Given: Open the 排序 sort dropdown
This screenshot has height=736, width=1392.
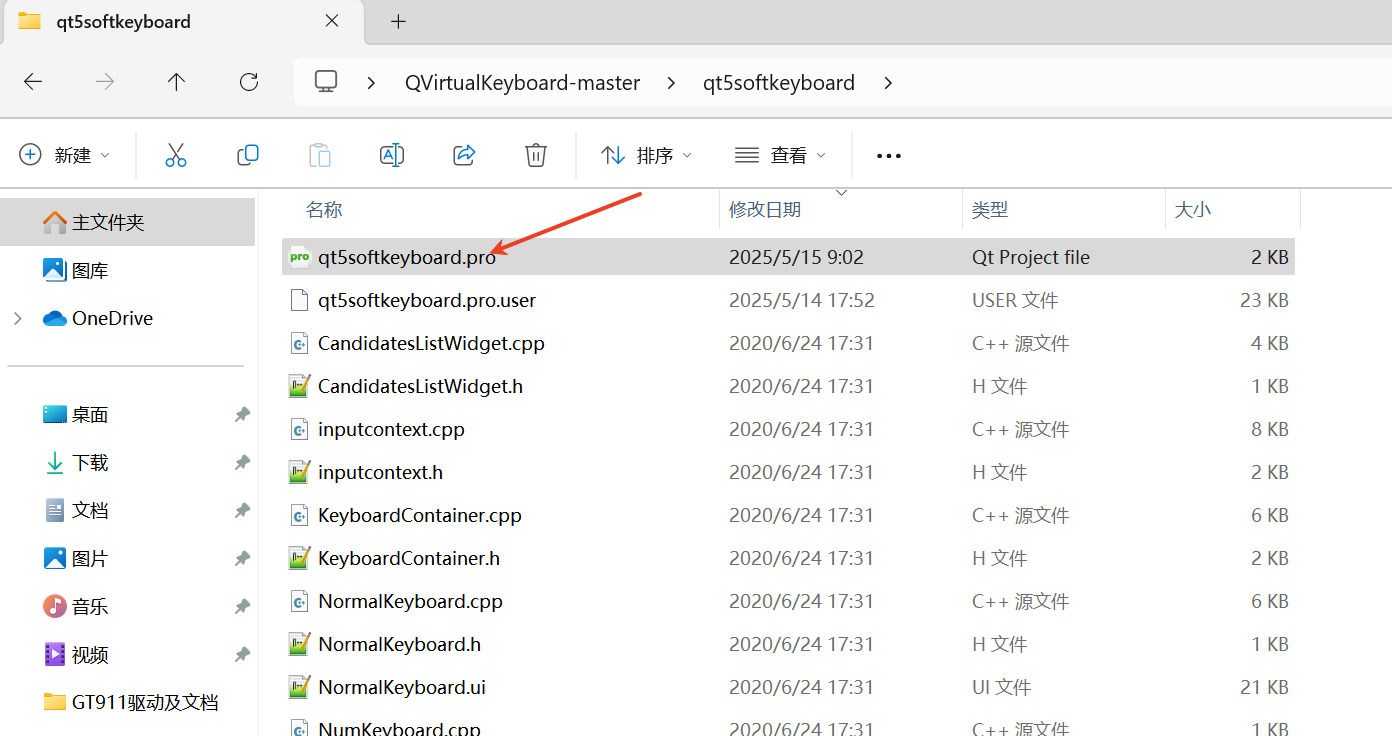Looking at the screenshot, I should [x=646, y=155].
